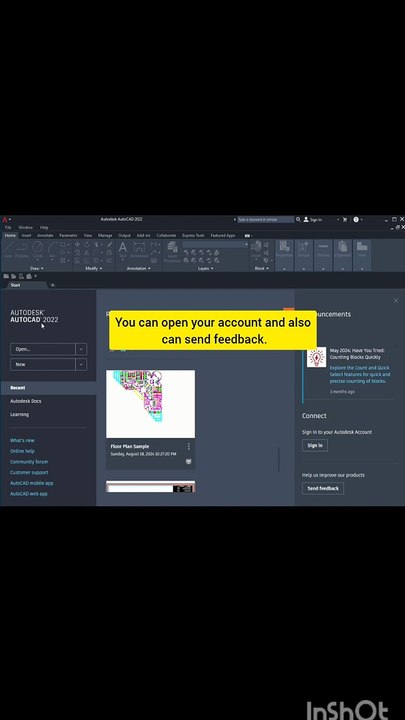Select the Dimension tool in Annotation panel
Screen dimensions: 405x720
click(x=139, y=250)
